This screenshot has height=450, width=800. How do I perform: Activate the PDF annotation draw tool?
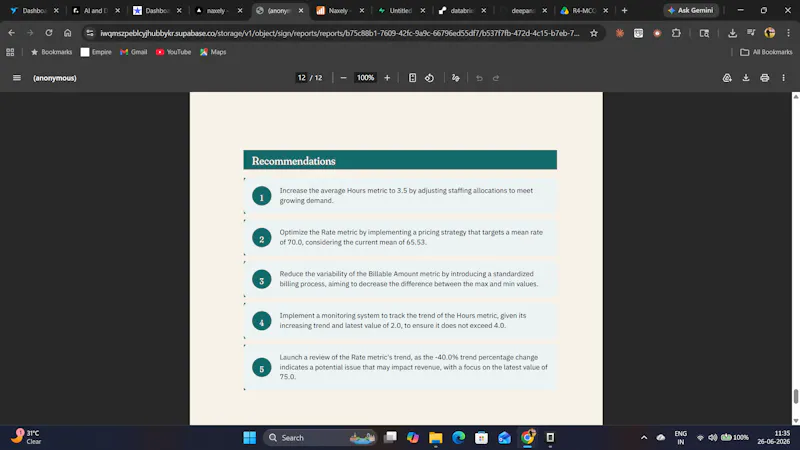tap(456, 78)
